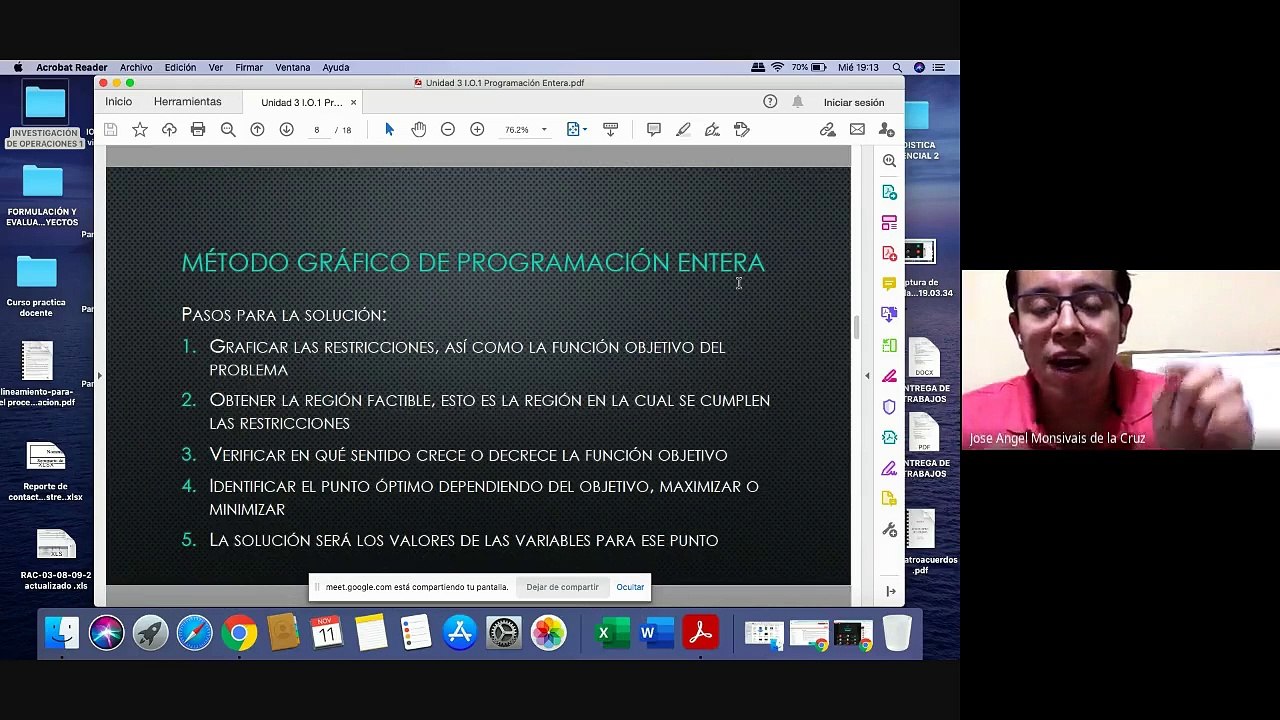Click Ocultar in sharing bar

pyautogui.click(x=630, y=587)
